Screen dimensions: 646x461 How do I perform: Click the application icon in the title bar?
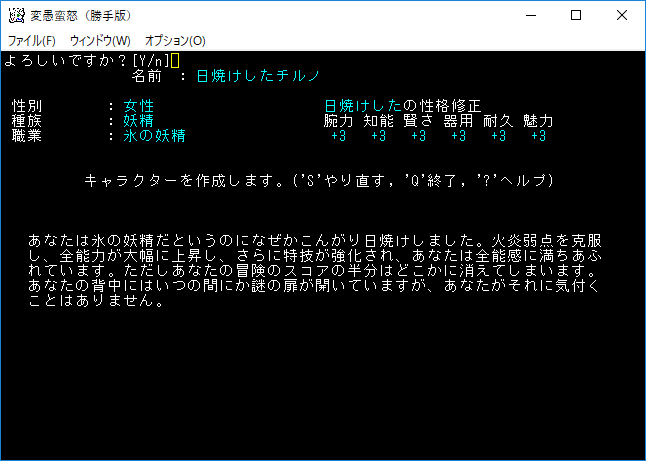click(16, 16)
